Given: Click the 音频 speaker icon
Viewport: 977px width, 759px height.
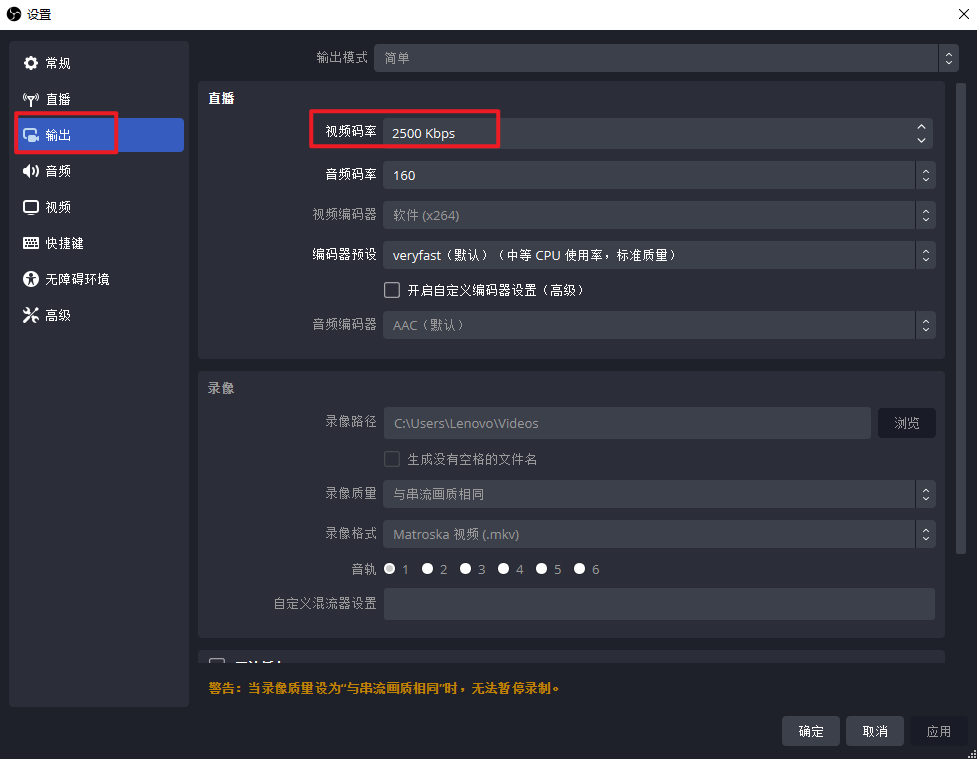Looking at the screenshot, I should click(30, 172).
